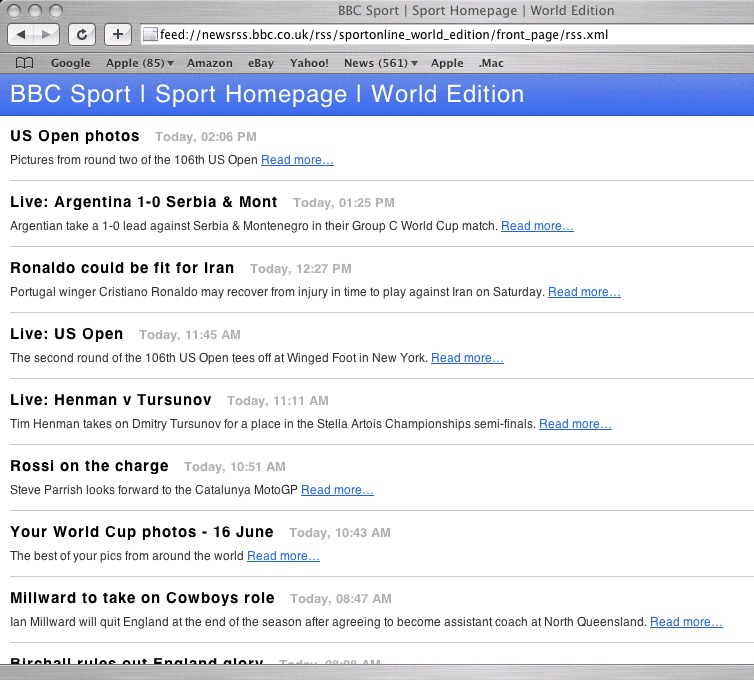Open the US Open photos headline

[75, 136]
